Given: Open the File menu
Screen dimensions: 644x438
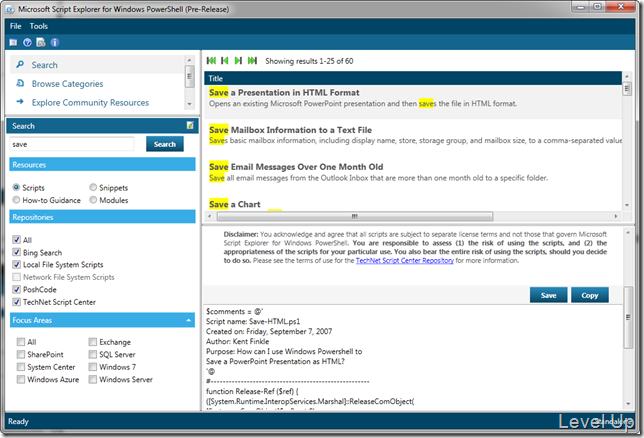Looking at the screenshot, I should click(16, 26).
